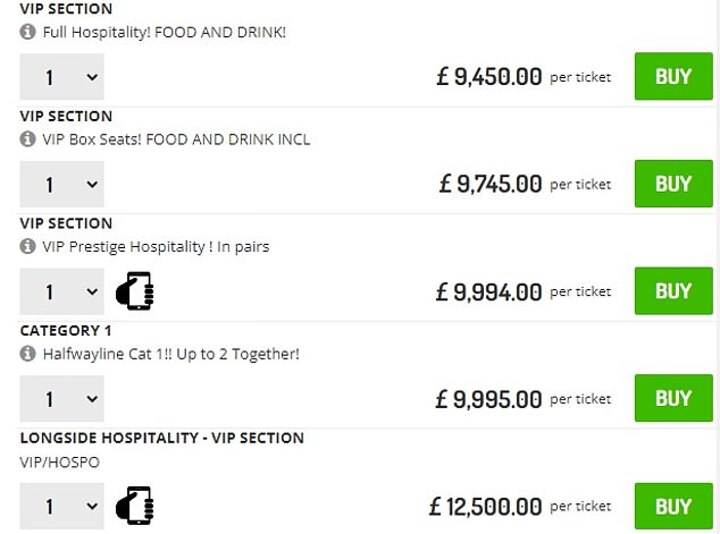This screenshot has height=534, width=720.
Task: Buy the £9,745.00 VIP Box Seats ticket
Action: point(673,184)
